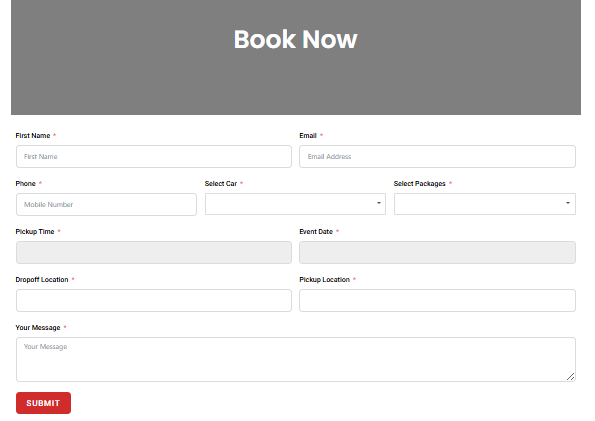Click the Pickup Location label
Viewport: 595px width, 421px height.
coord(324,280)
